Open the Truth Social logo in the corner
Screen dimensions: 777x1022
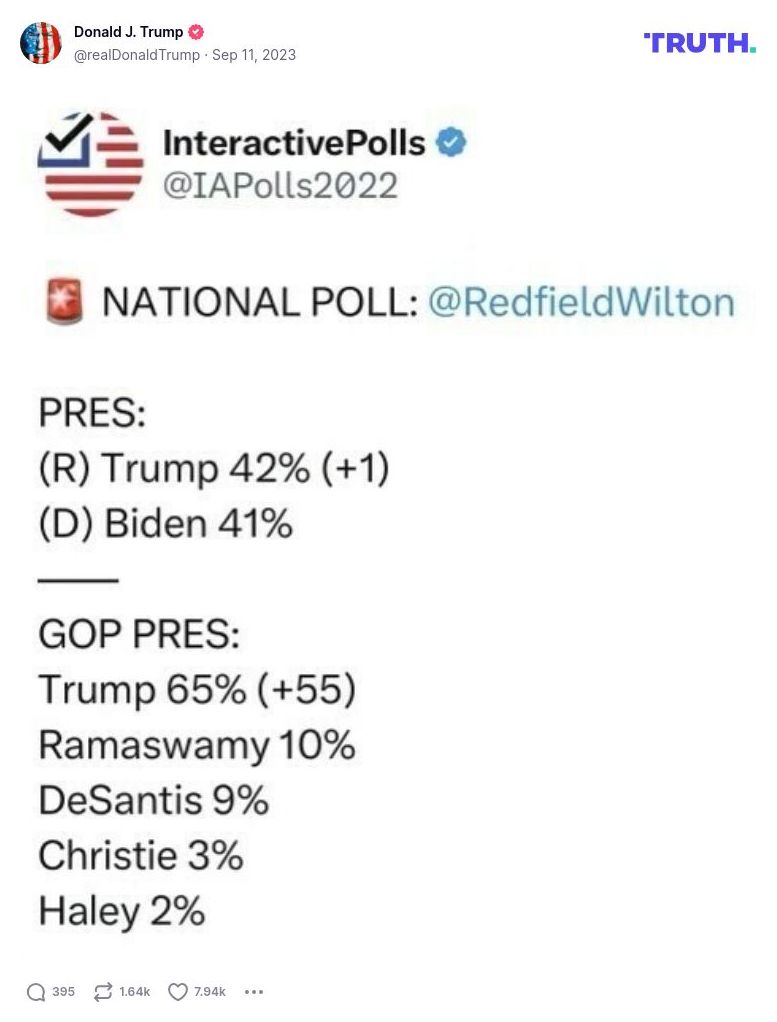[x=700, y=43]
